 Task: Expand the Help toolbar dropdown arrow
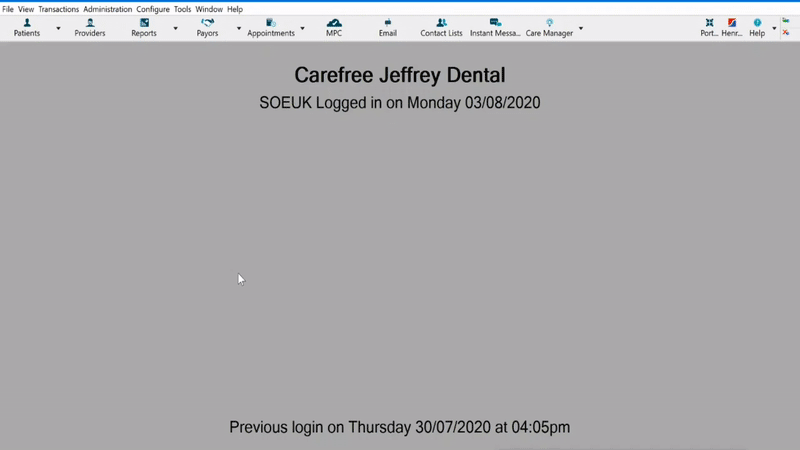coord(774,28)
